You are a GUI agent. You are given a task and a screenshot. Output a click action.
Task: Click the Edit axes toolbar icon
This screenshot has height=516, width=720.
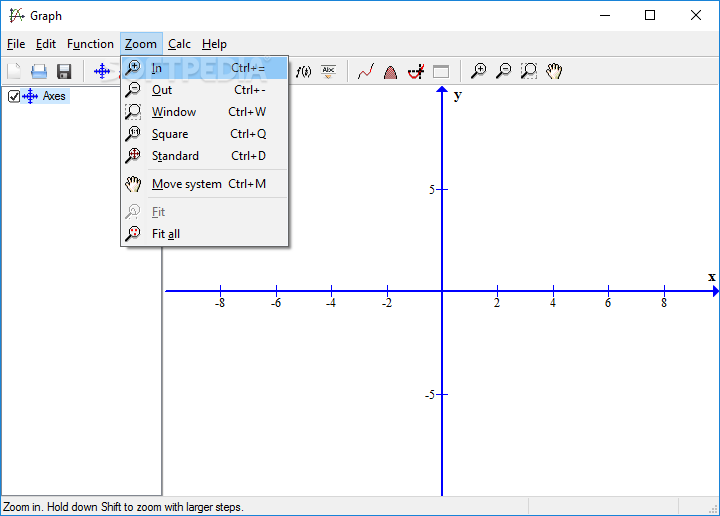coord(102,71)
